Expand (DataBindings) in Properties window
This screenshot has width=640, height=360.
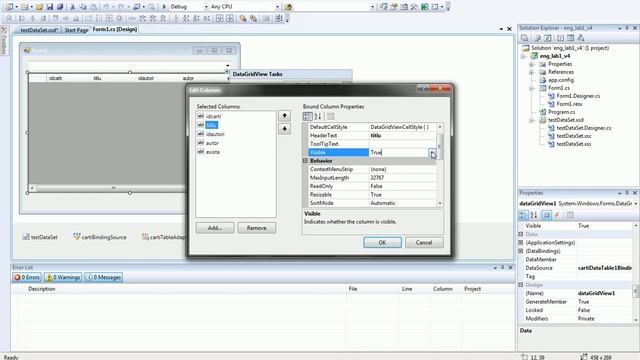tap(521, 251)
